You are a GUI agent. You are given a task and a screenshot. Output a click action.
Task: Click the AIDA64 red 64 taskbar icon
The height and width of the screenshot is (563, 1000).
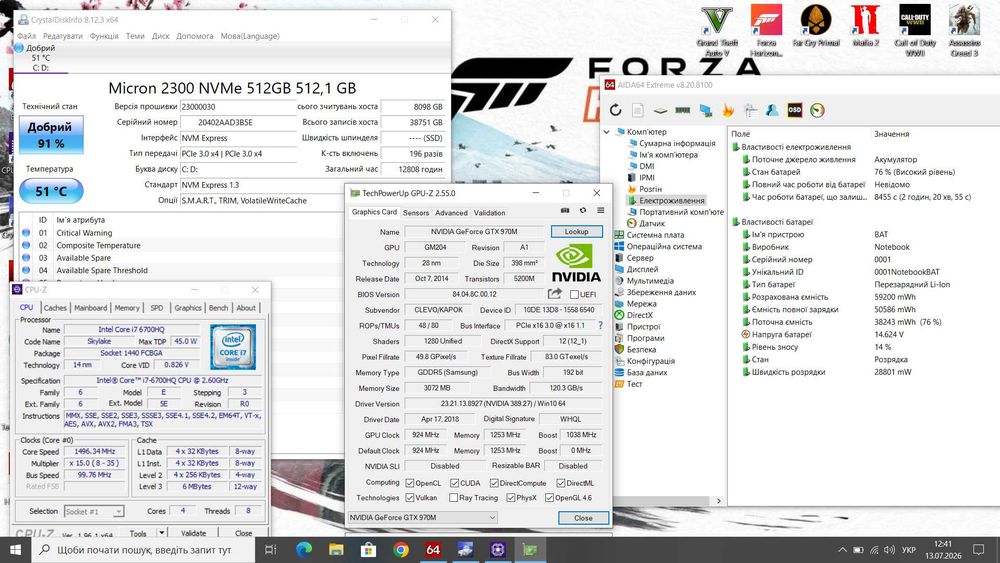click(433, 549)
